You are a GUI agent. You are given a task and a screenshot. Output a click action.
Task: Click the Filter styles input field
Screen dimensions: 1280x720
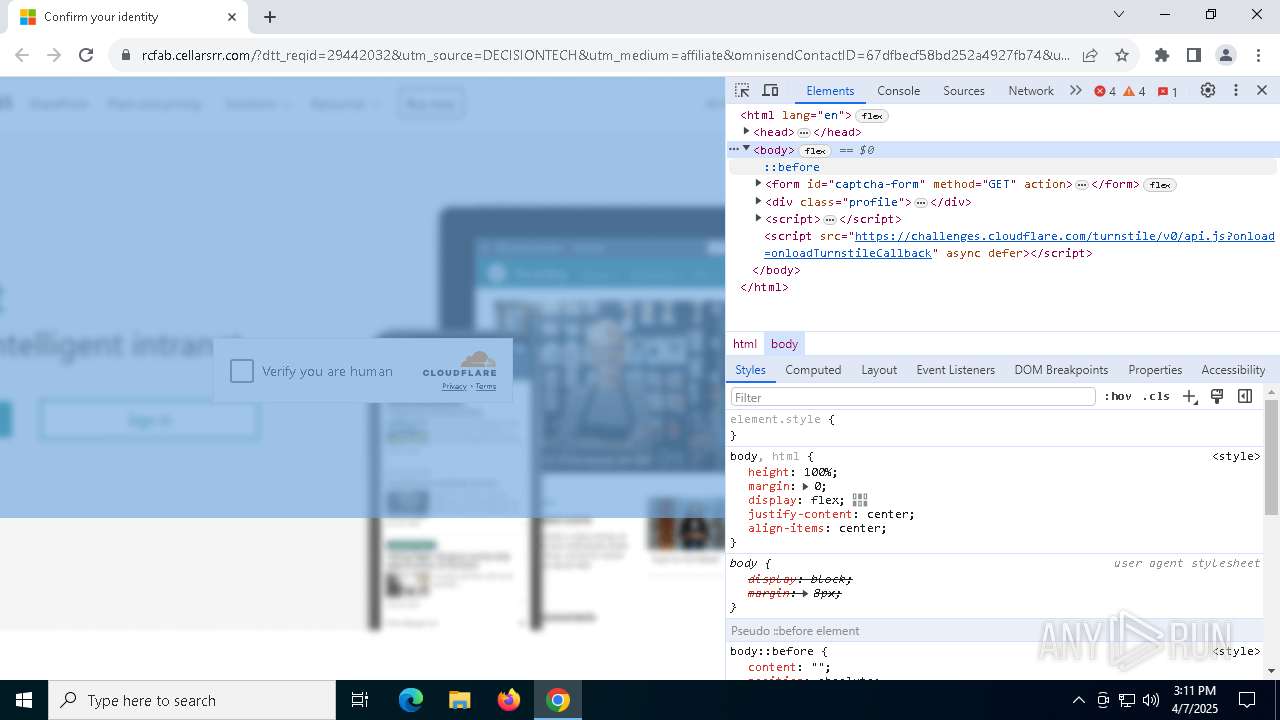(x=913, y=397)
